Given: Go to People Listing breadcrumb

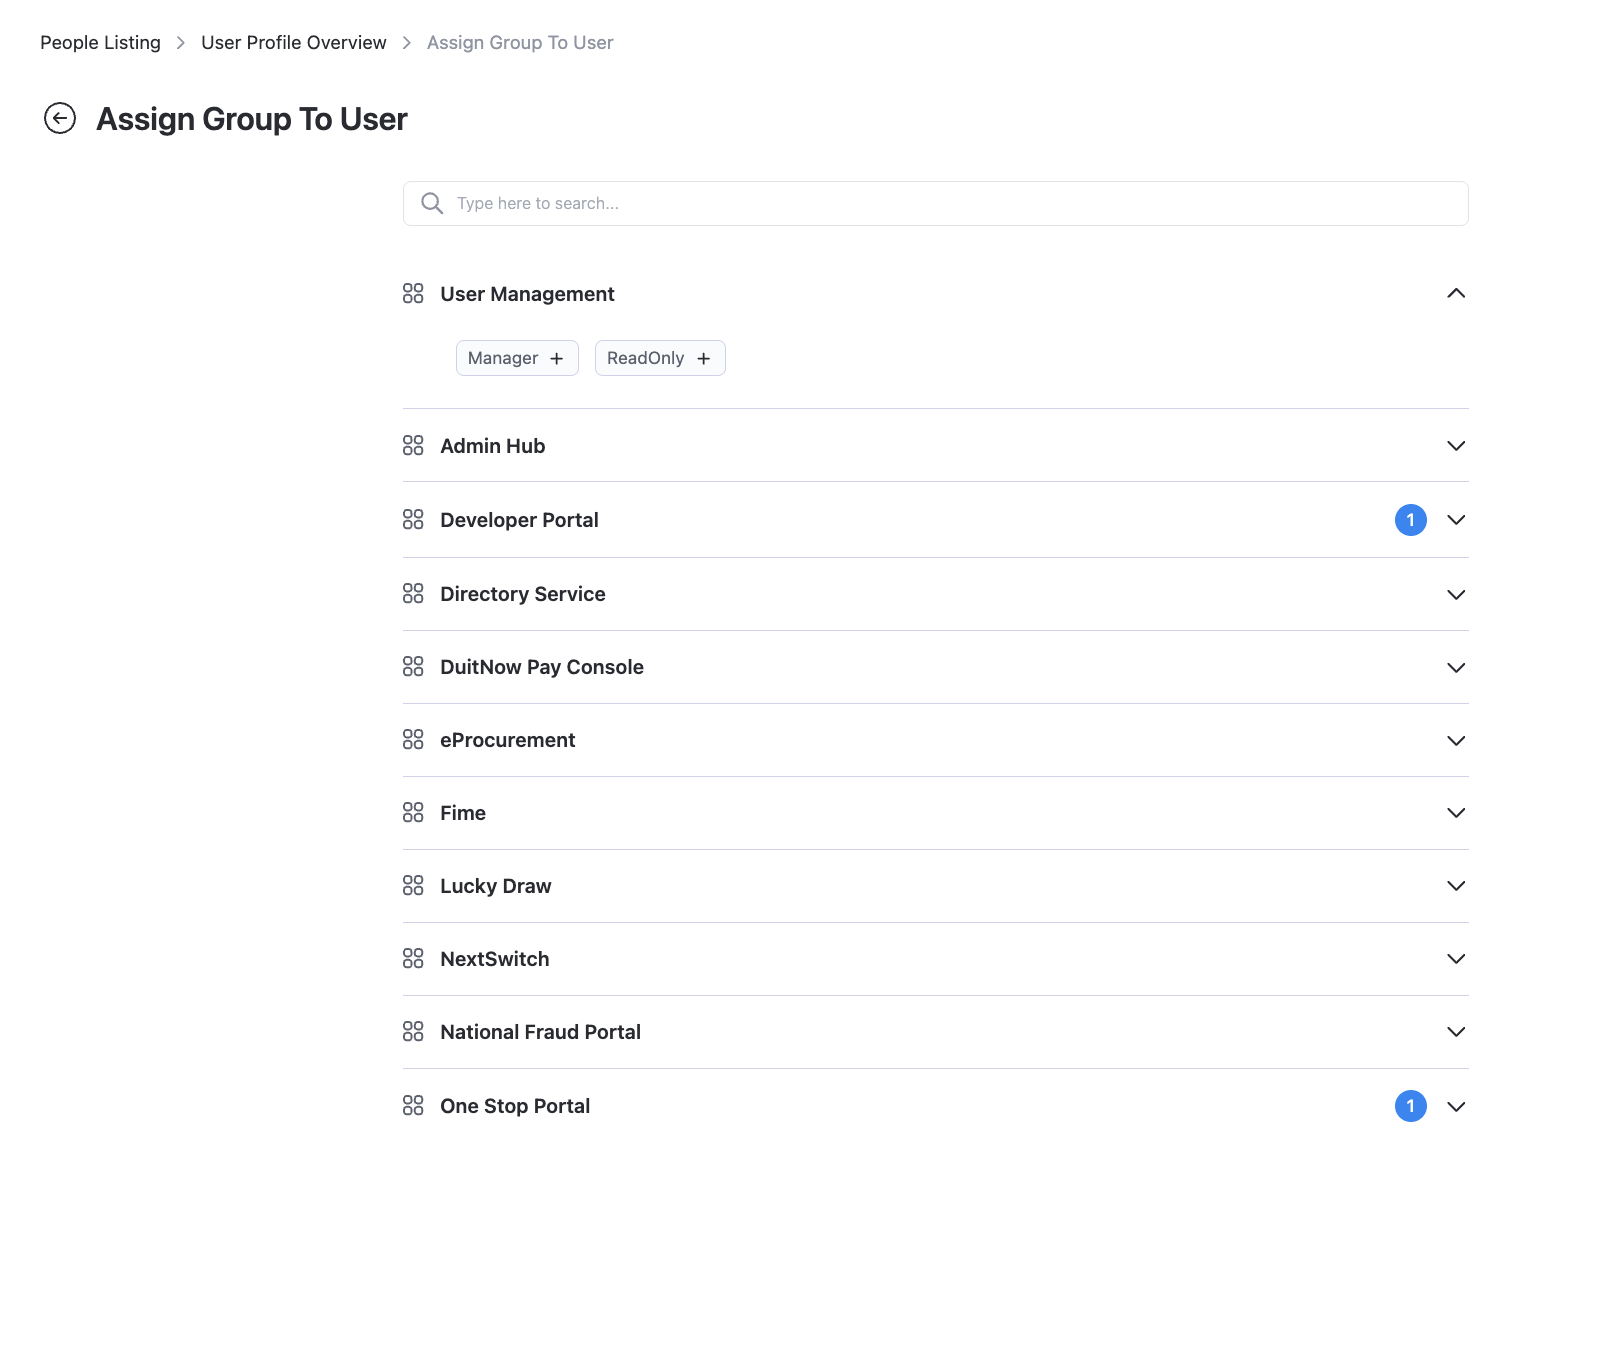Looking at the screenshot, I should coord(100,43).
